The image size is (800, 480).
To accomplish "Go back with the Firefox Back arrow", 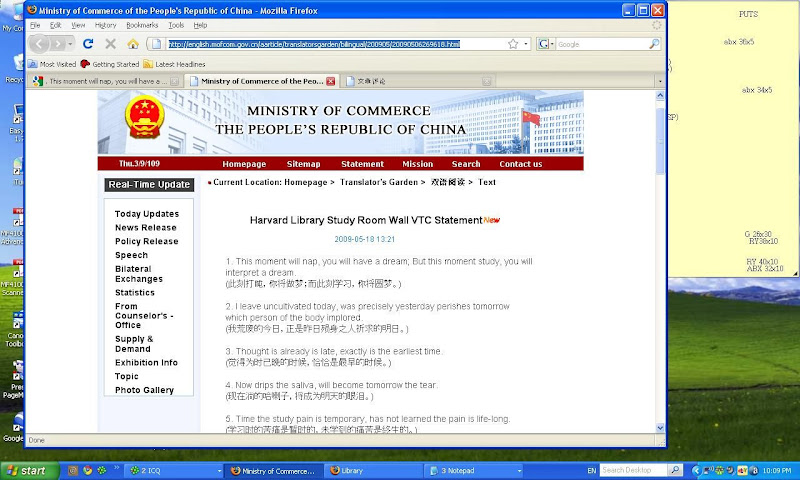I will coord(39,44).
